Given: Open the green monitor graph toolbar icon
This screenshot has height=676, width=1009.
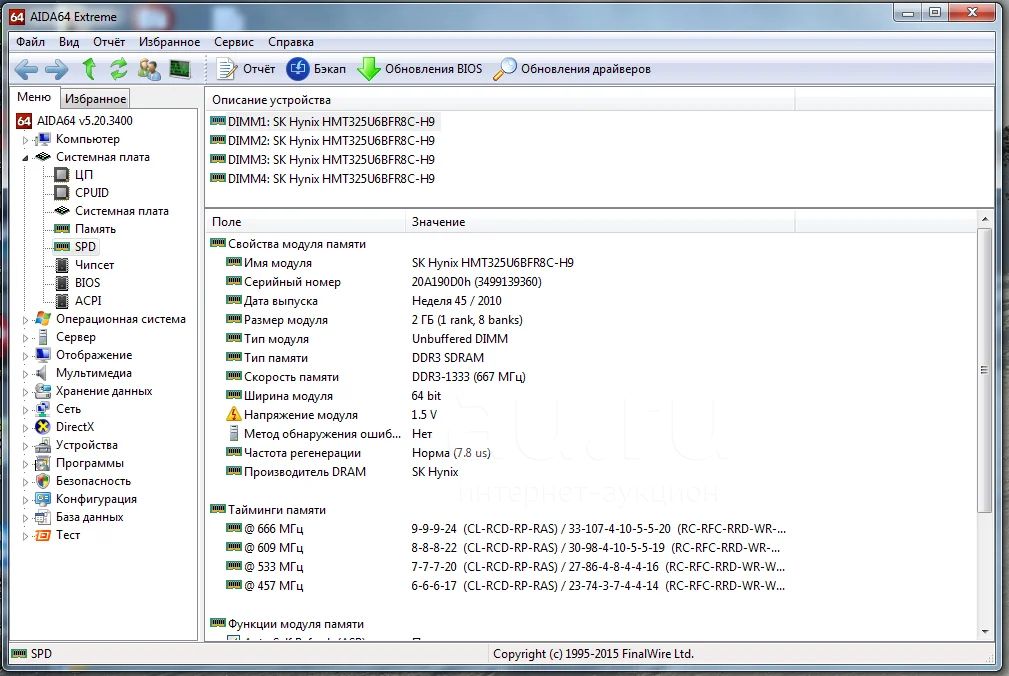Looking at the screenshot, I should pos(180,68).
